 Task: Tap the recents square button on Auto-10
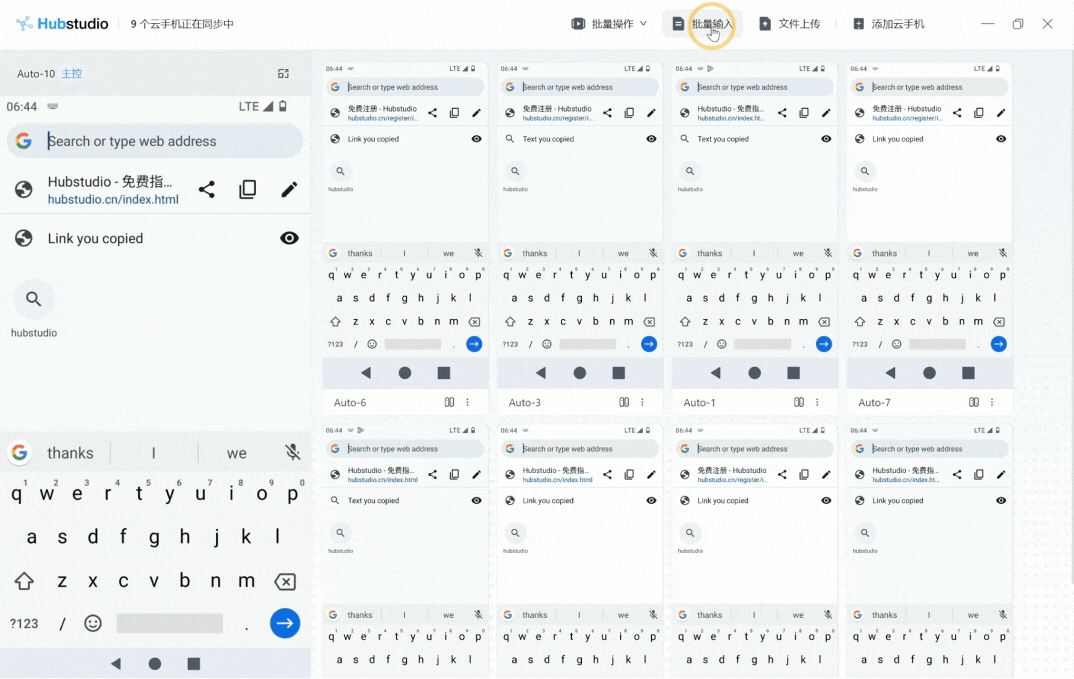point(194,663)
